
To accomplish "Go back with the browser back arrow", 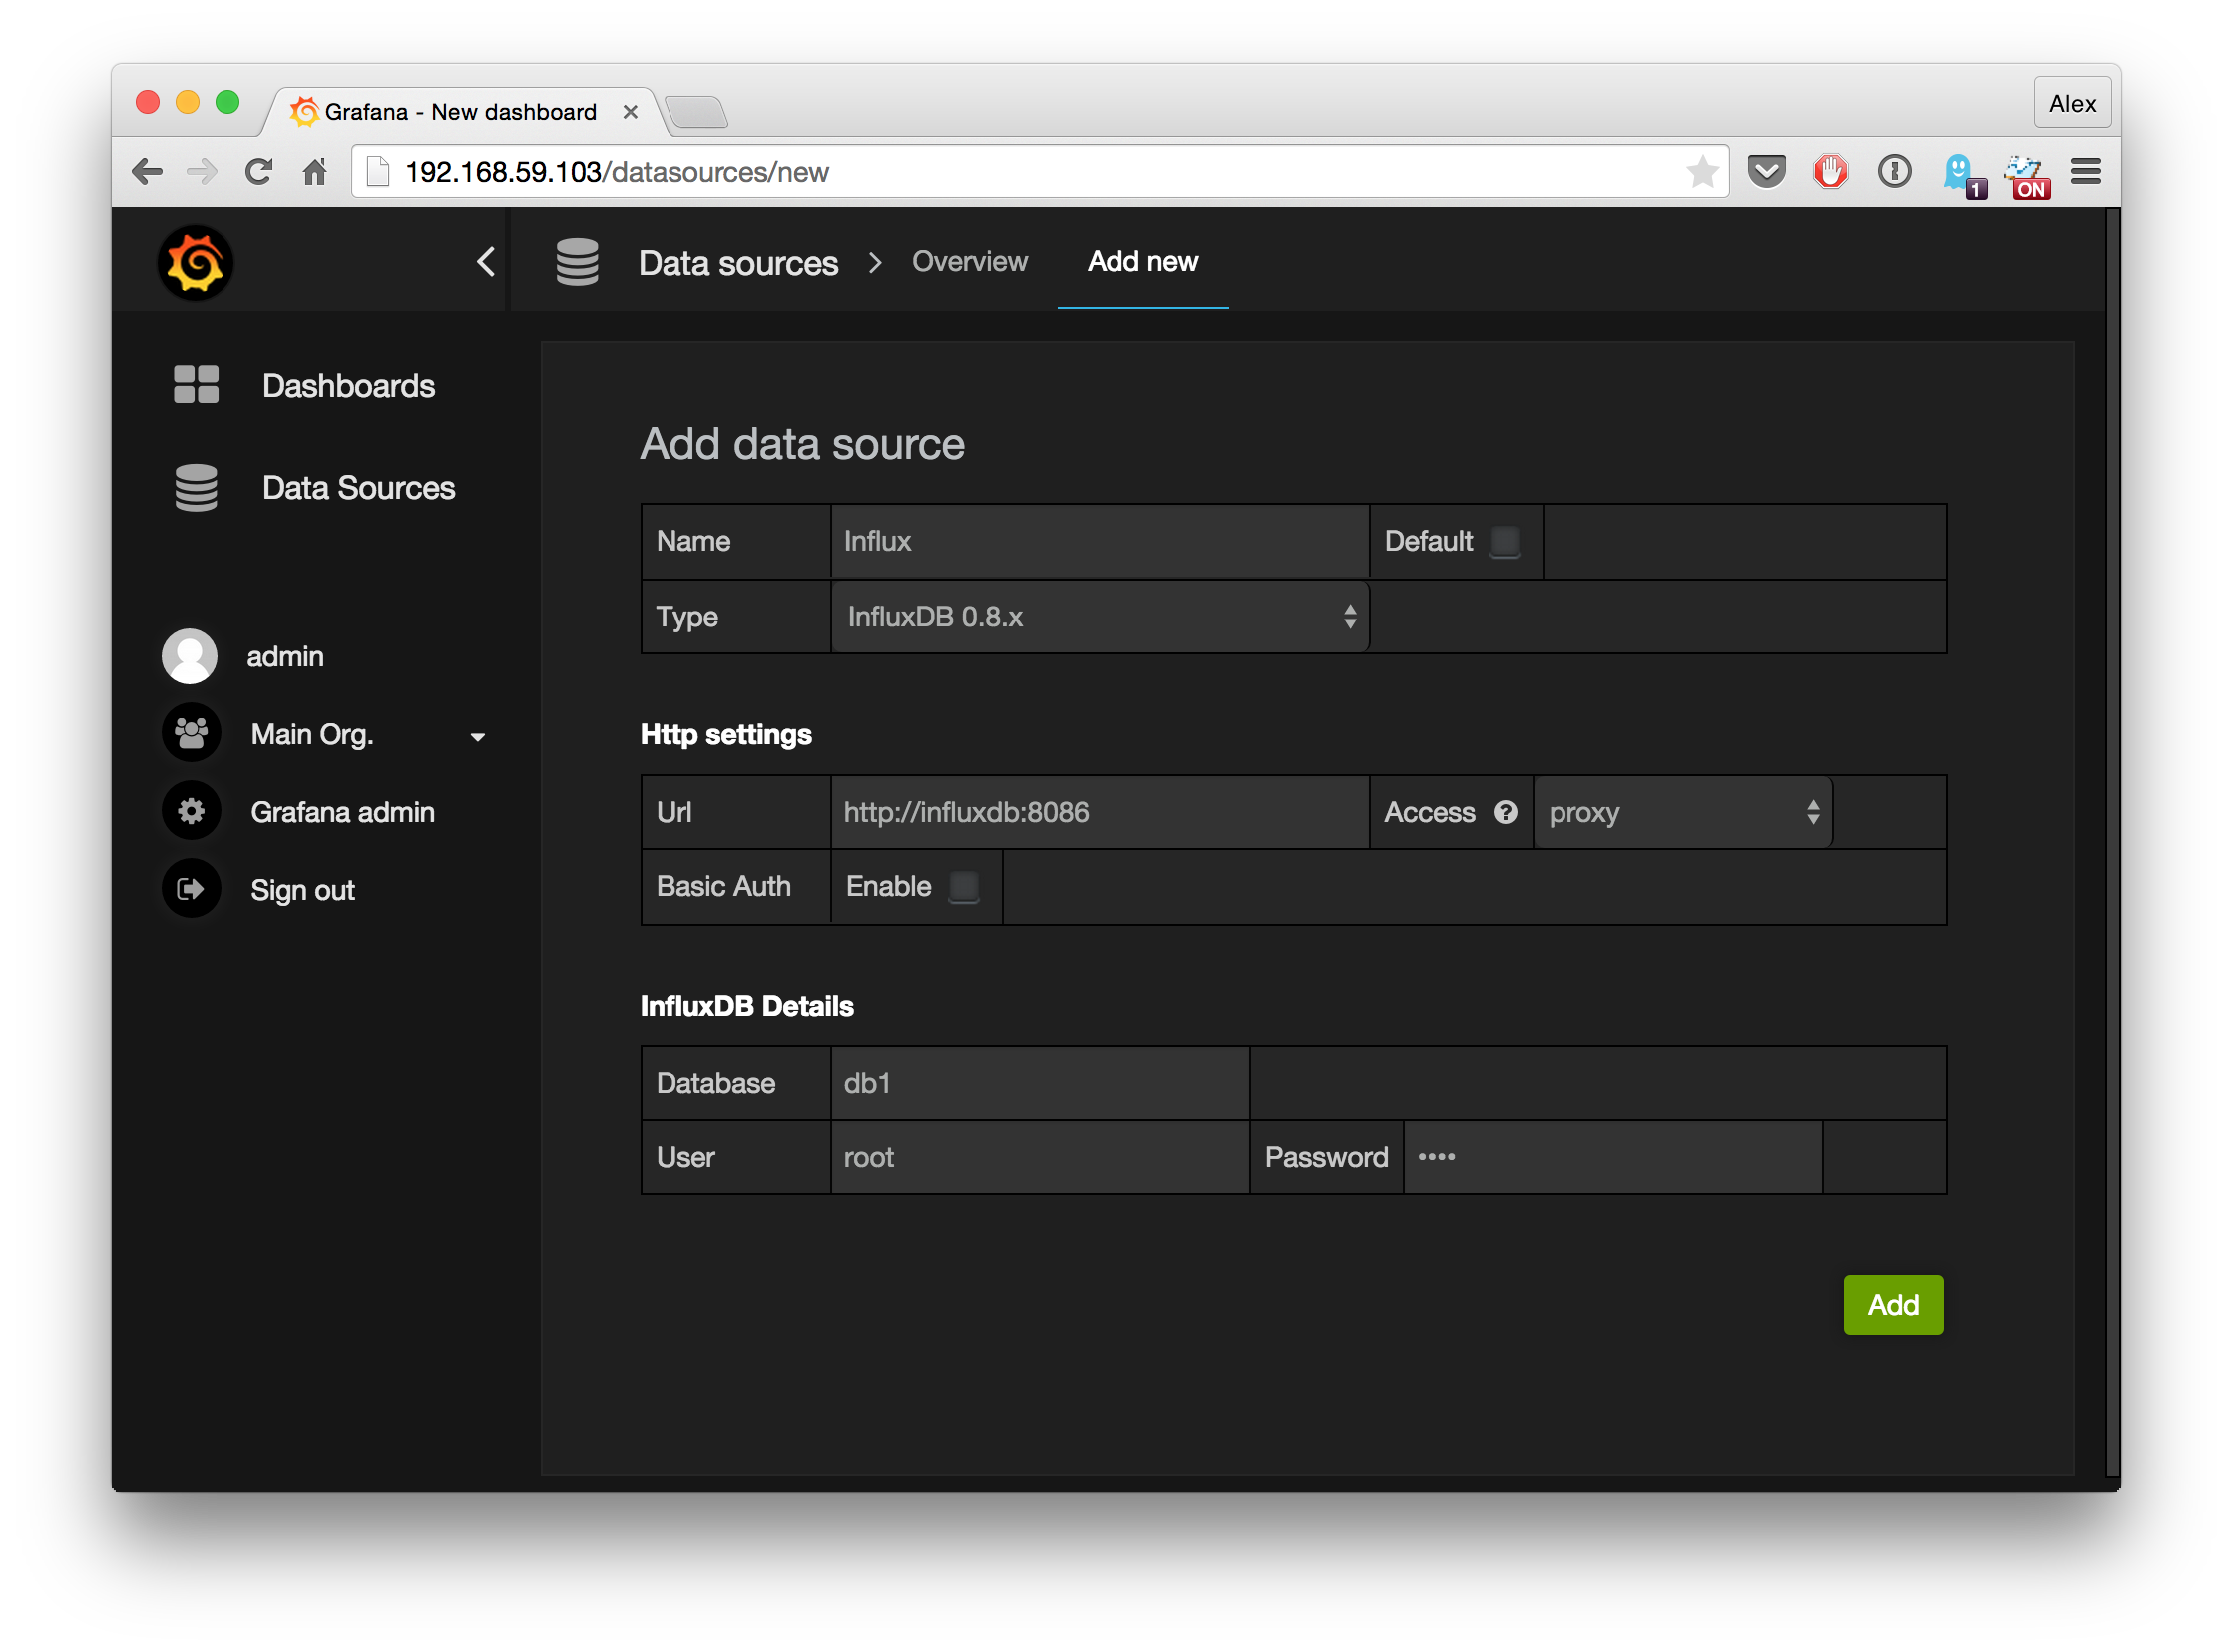I will pos(146,171).
